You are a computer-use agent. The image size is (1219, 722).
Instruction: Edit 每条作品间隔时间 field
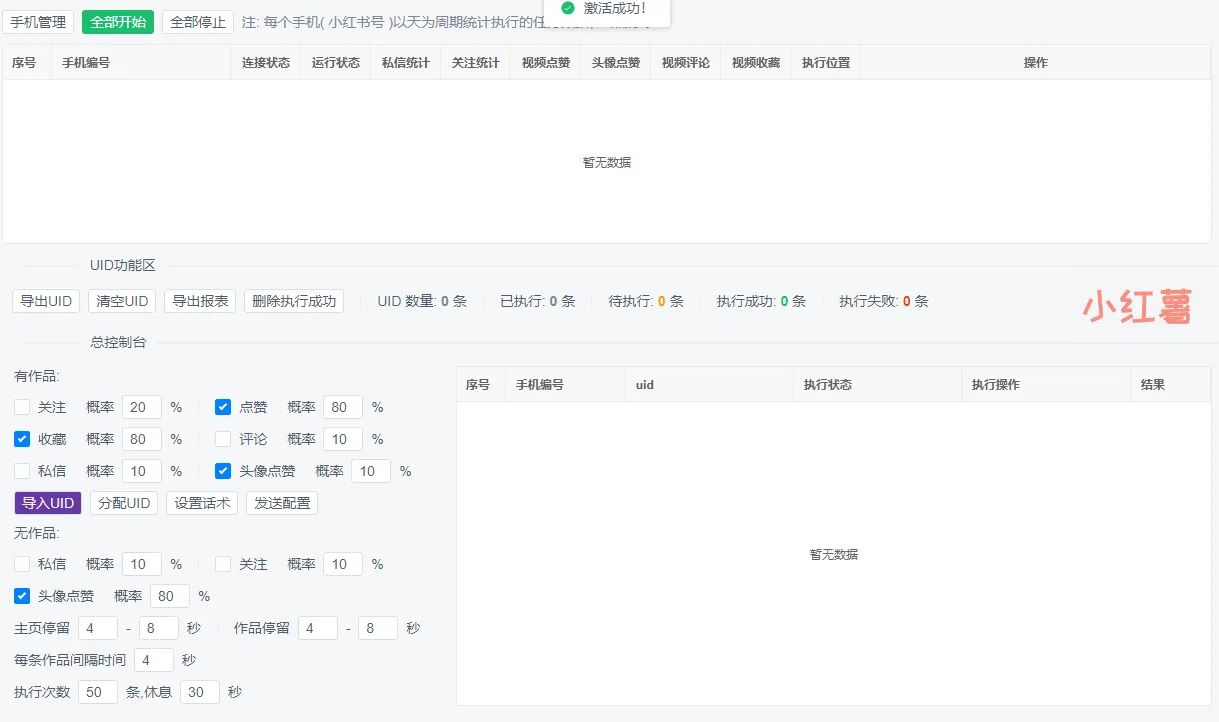(154, 660)
